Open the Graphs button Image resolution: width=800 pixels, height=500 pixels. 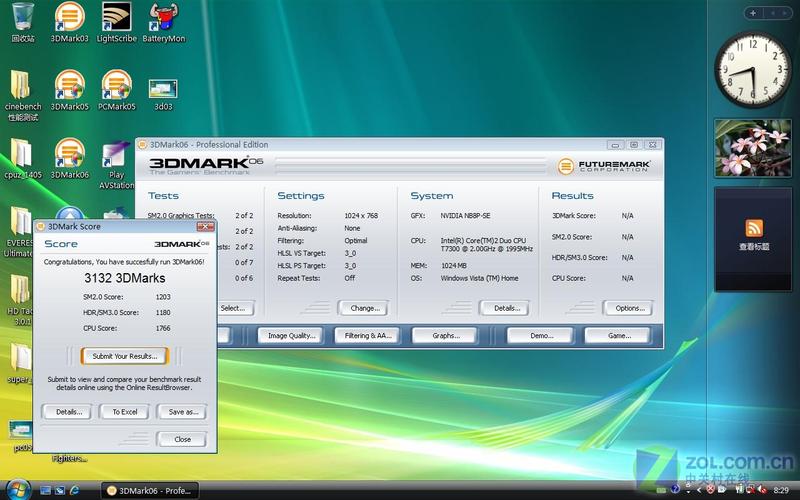(445, 336)
